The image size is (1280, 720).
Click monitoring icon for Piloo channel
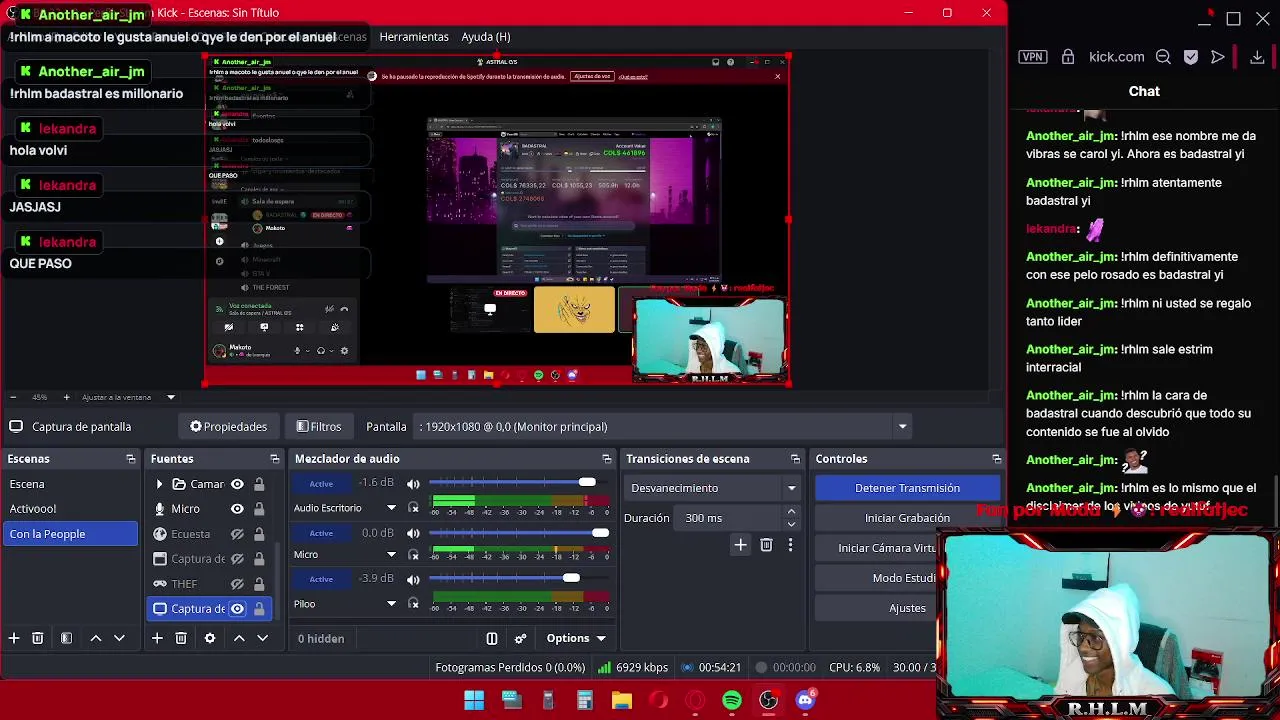[x=413, y=604]
